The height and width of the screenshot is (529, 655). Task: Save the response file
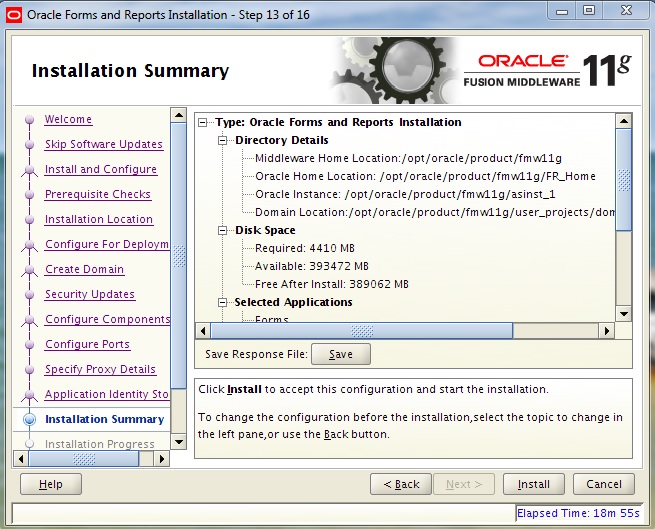click(x=340, y=354)
